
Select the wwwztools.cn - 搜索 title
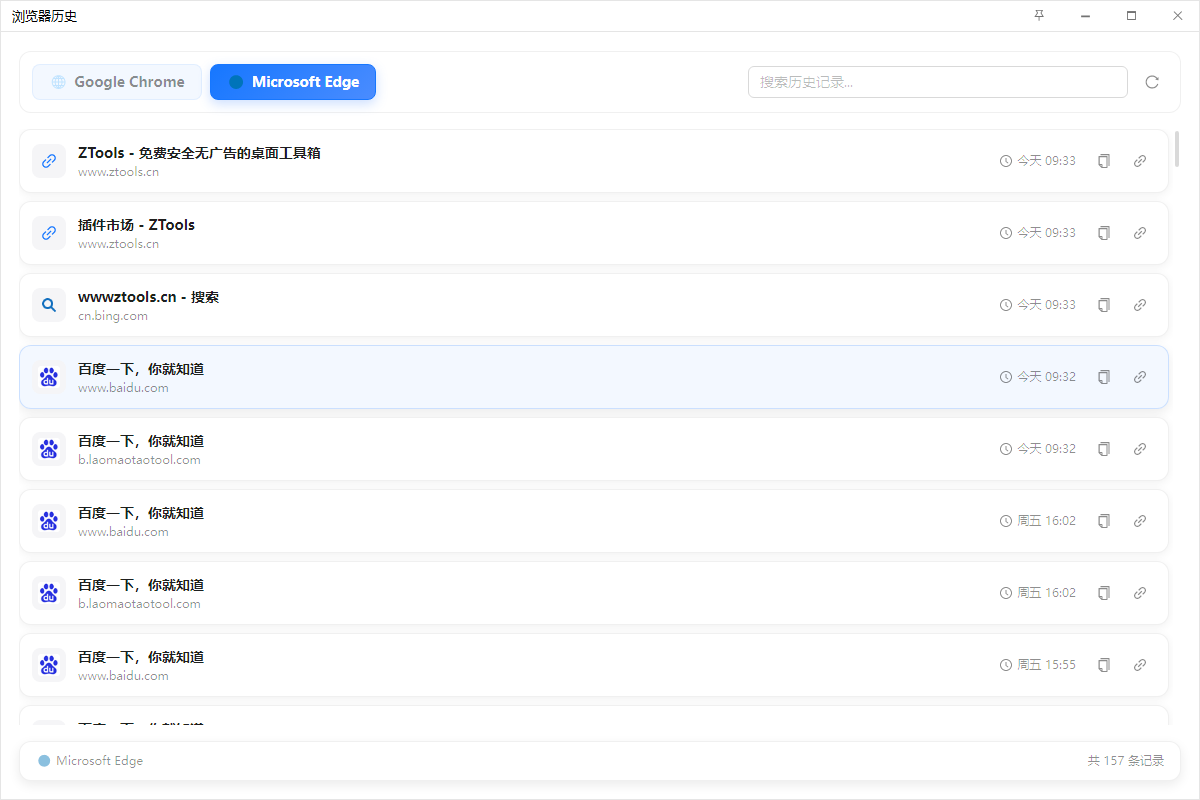(x=148, y=297)
